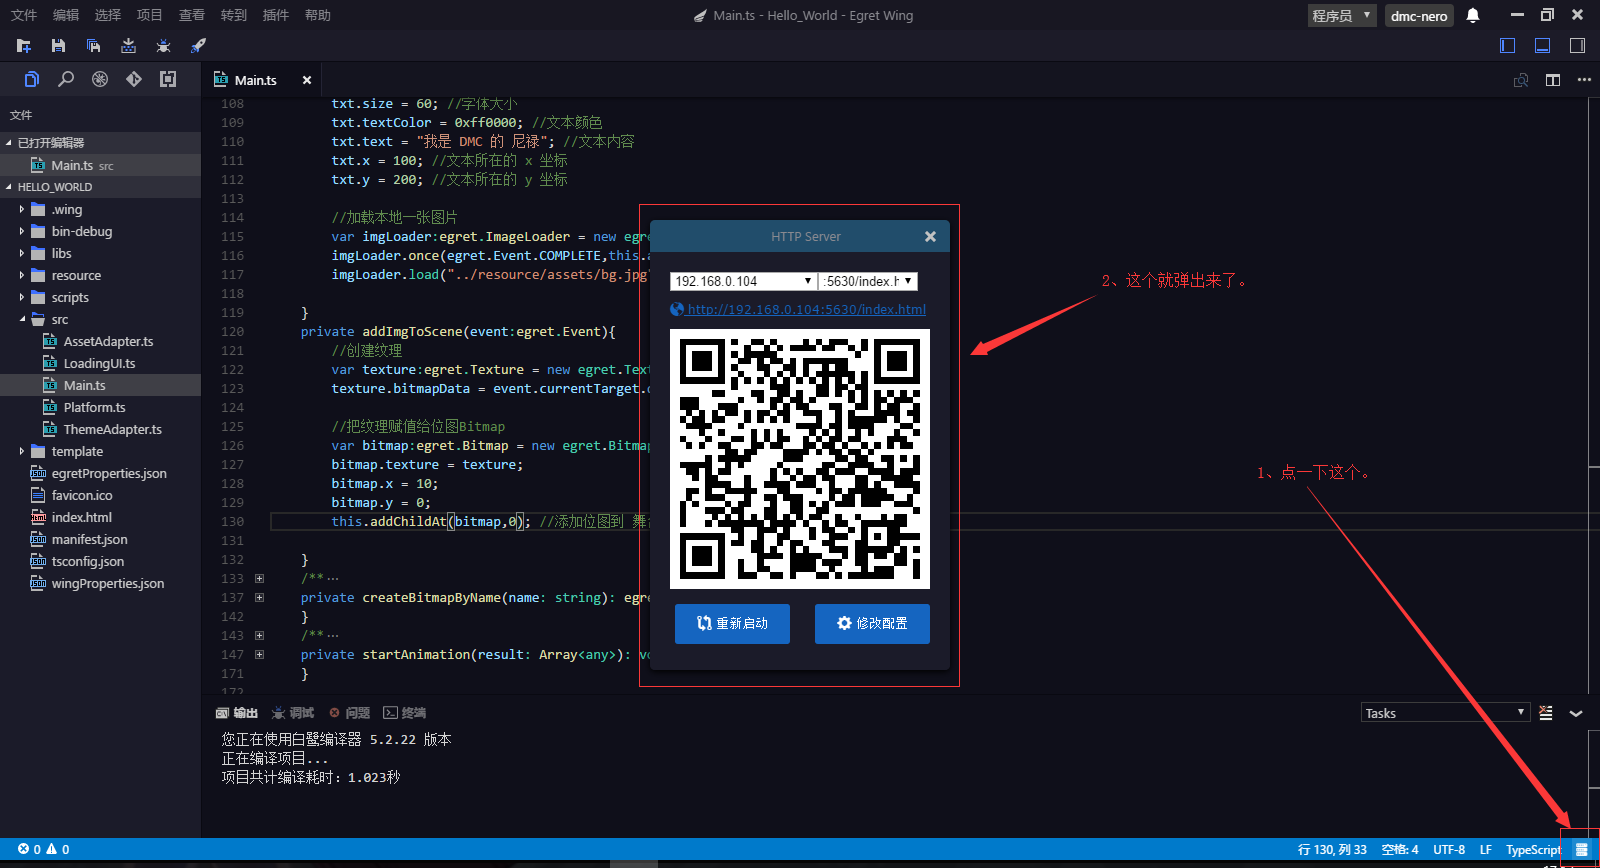This screenshot has width=1600, height=868.
Task: Toggle the right sidebar panel layout
Action: pyautogui.click(x=1578, y=45)
